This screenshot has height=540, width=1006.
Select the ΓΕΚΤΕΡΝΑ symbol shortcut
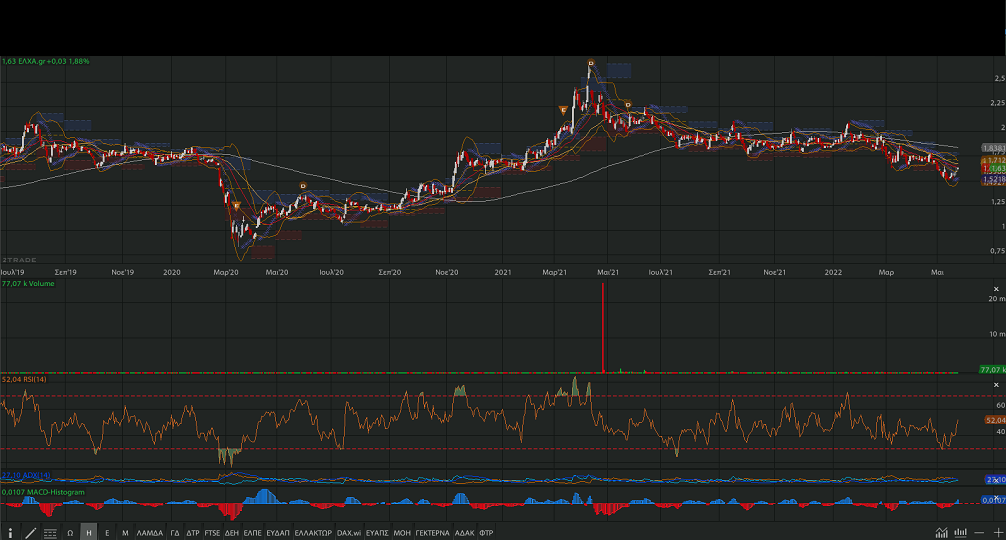(432, 533)
